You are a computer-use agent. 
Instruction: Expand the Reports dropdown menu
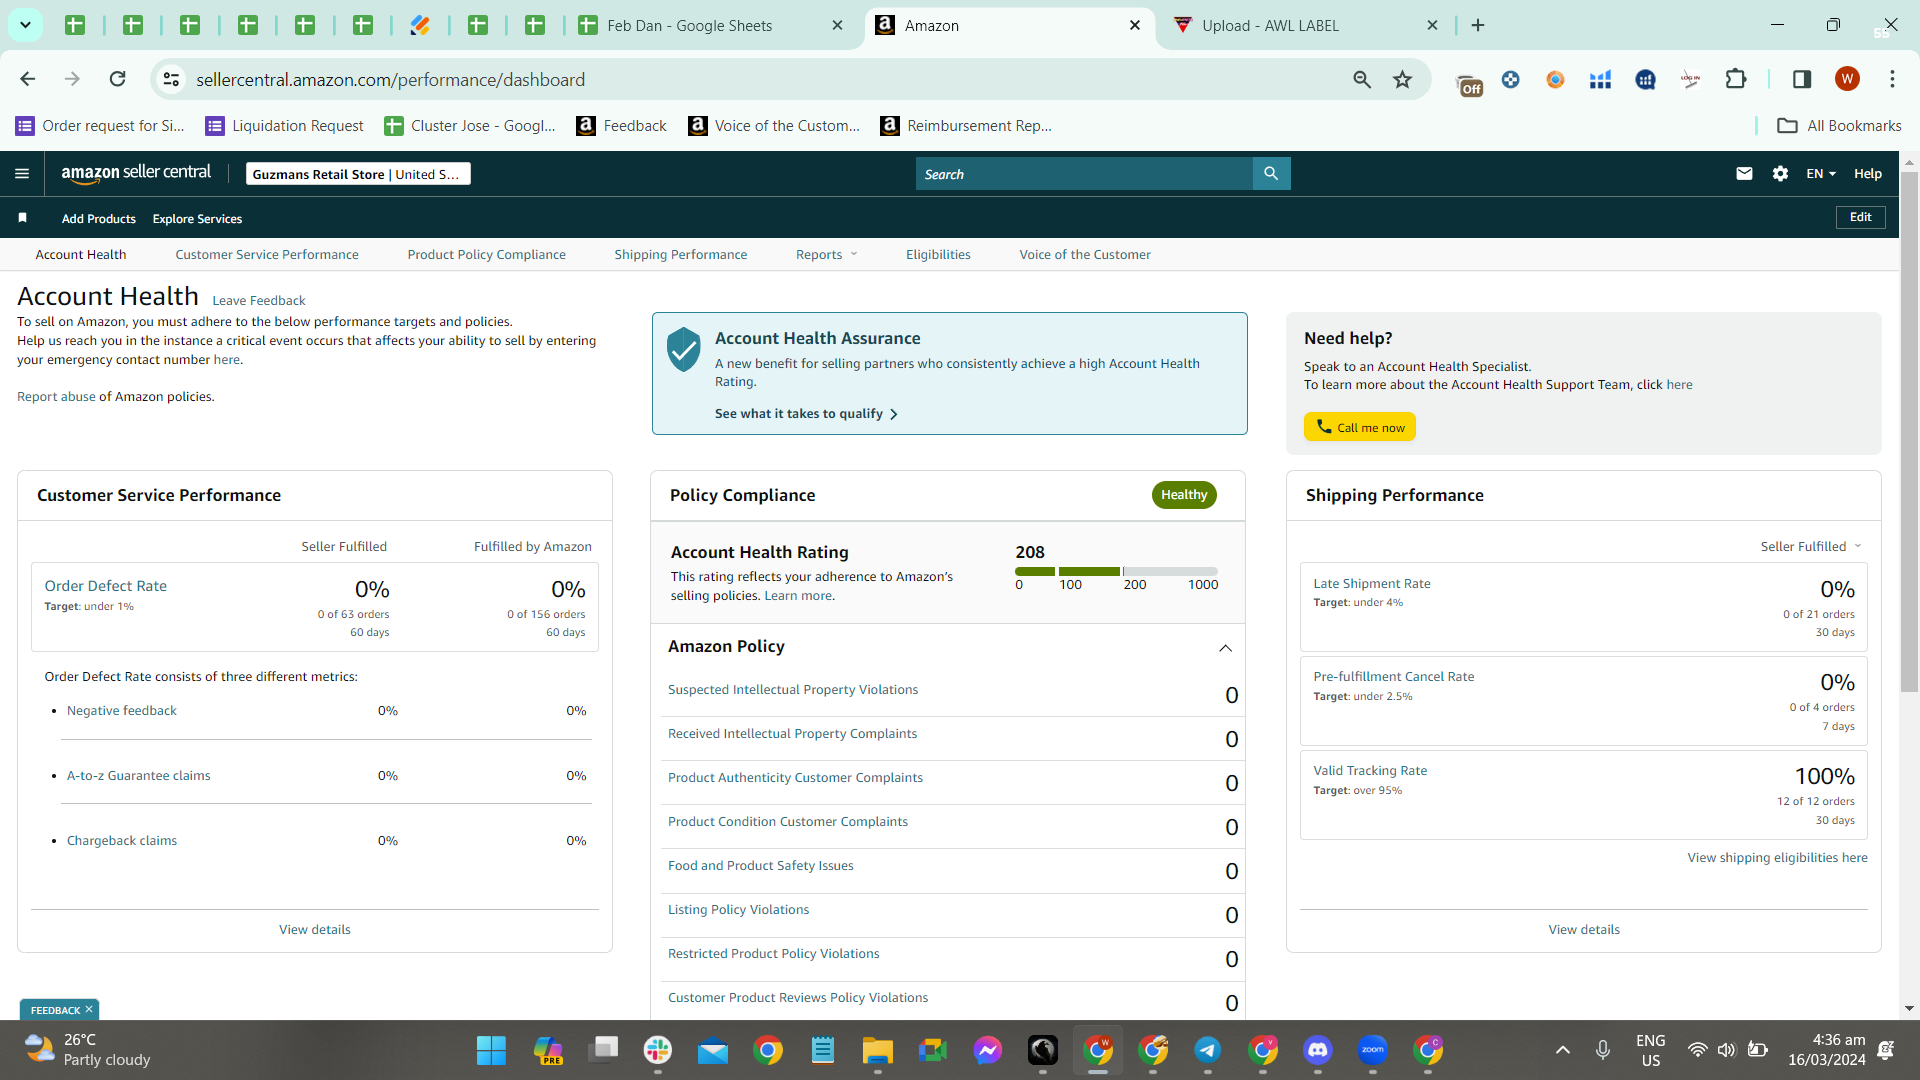tap(826, 255)
